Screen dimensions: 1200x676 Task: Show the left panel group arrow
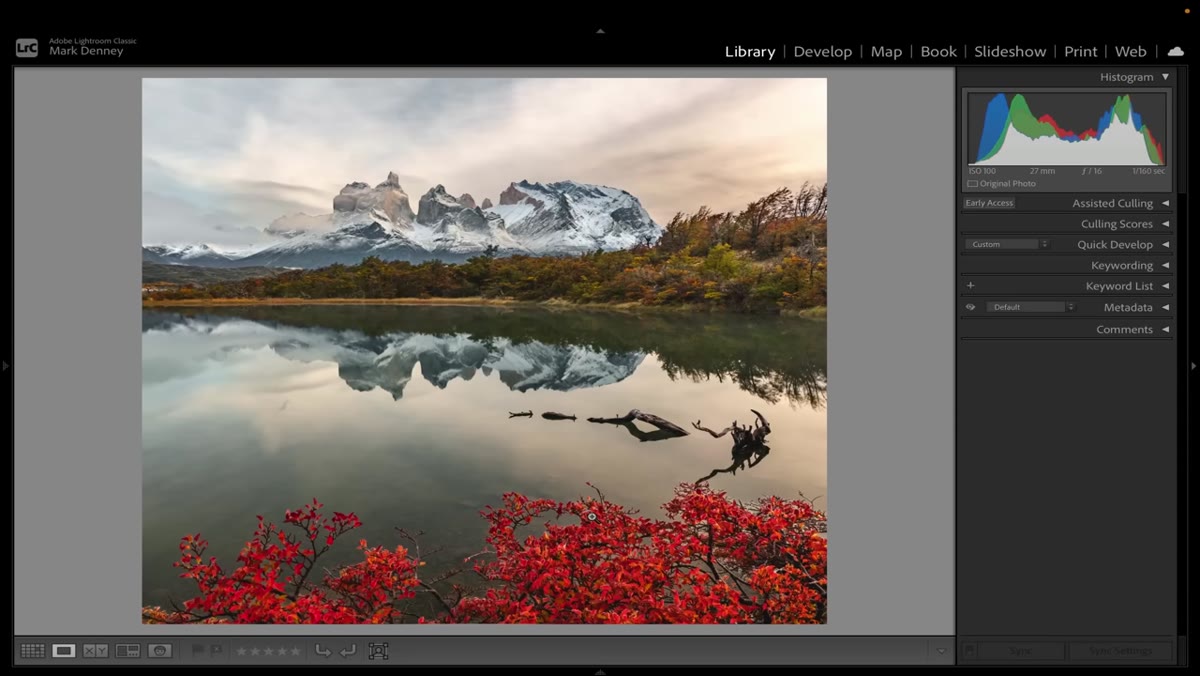tap(5, 366)
